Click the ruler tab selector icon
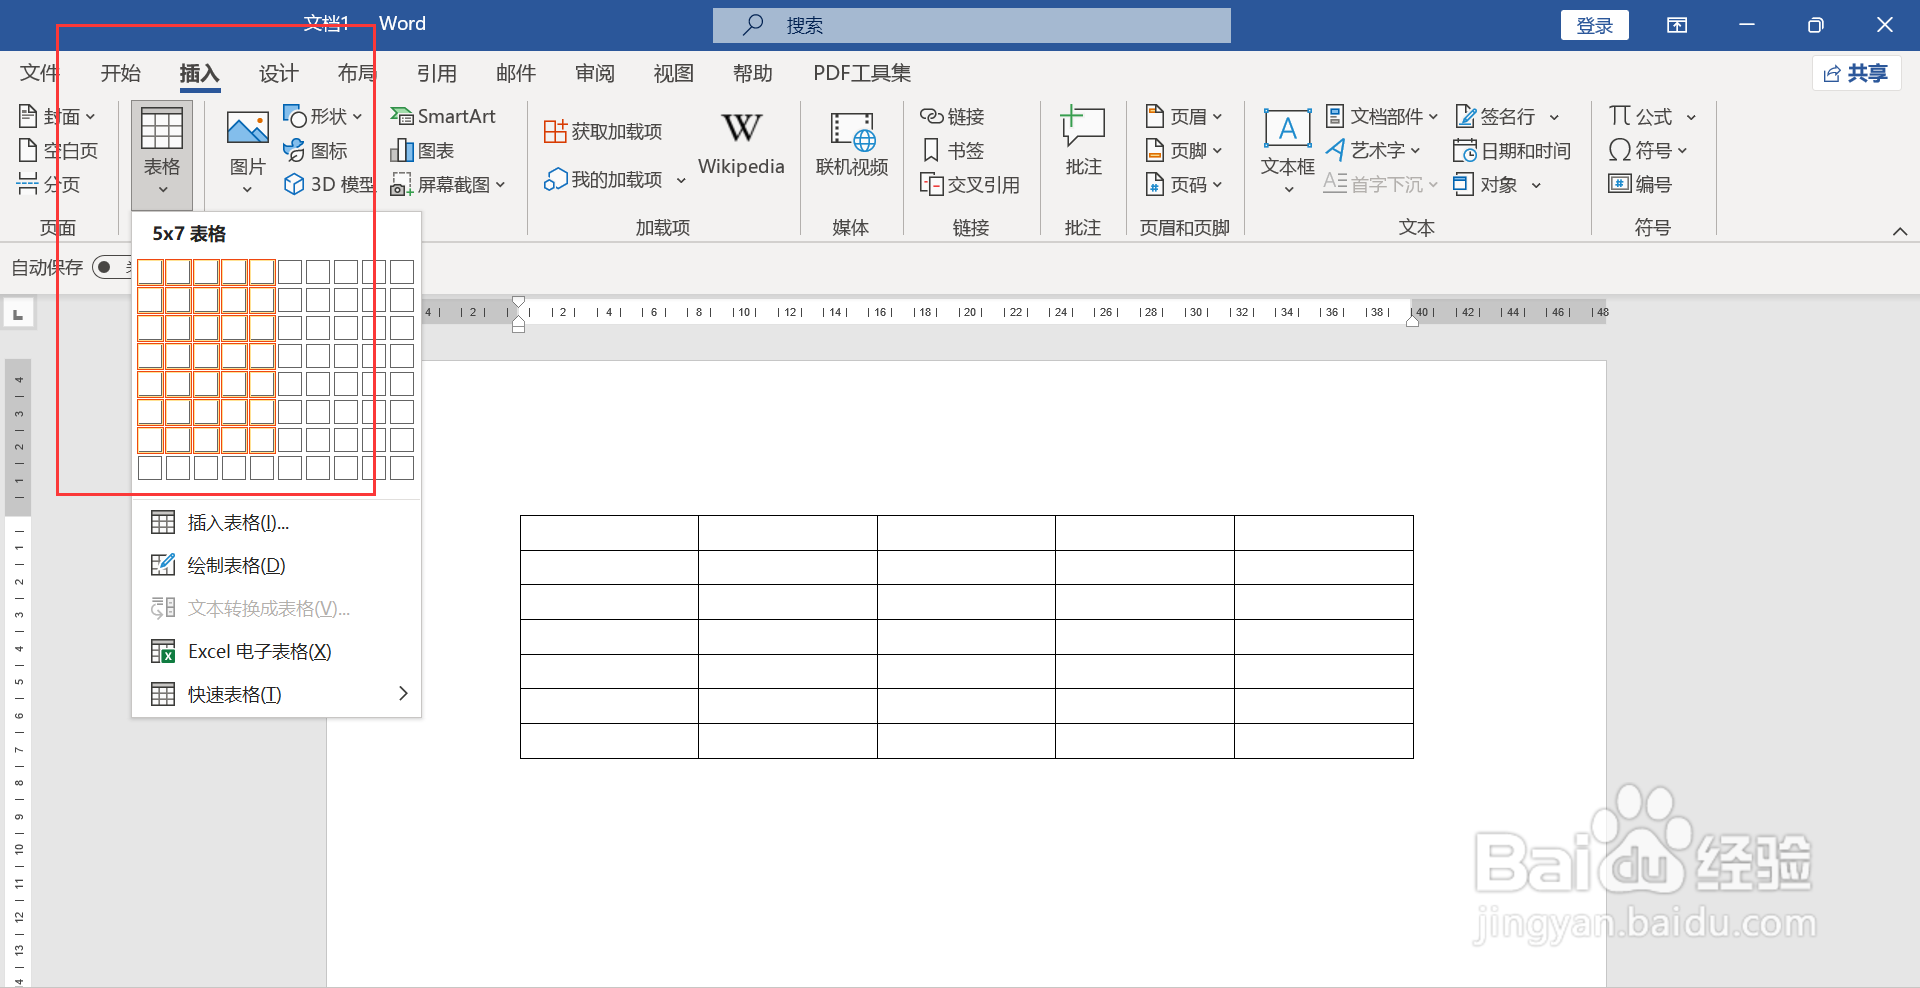 pyautogui.click(x=18, y=314)
